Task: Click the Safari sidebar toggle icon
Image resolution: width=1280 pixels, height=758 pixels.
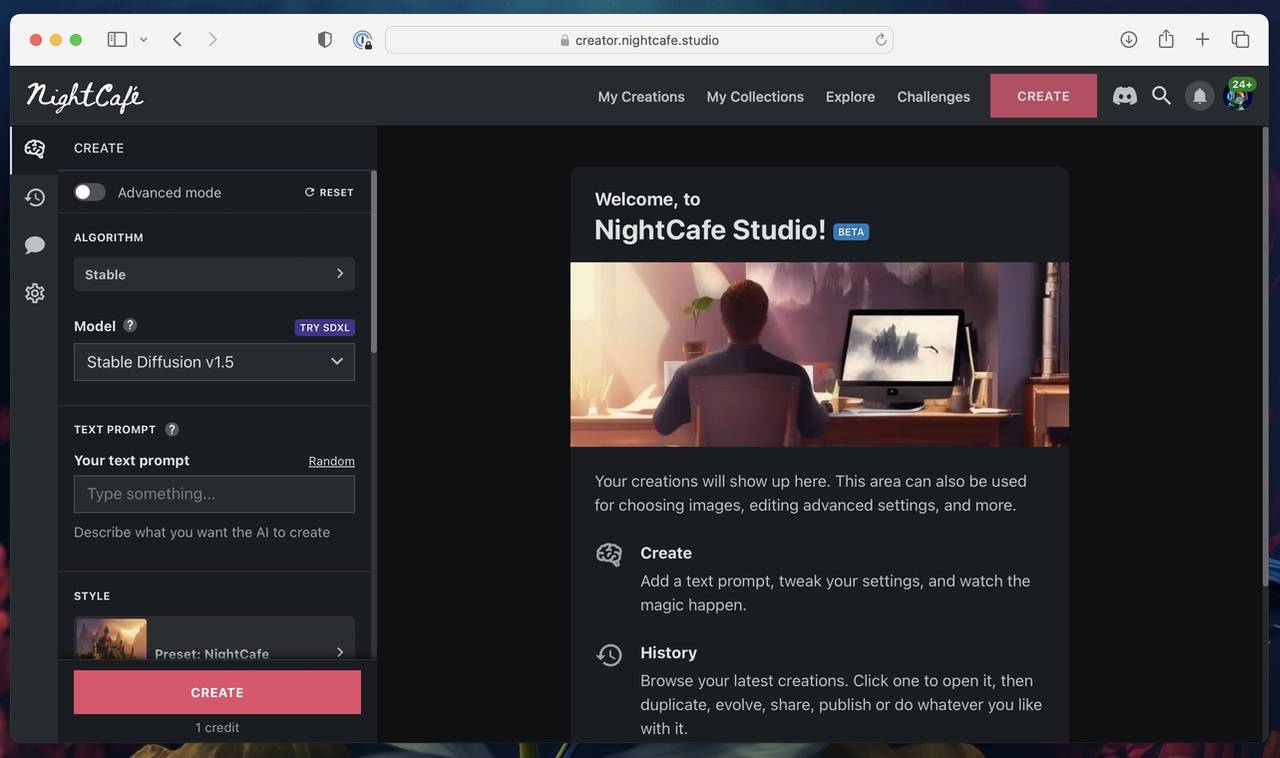Action: pyautogui.click(x=117, y=39)
